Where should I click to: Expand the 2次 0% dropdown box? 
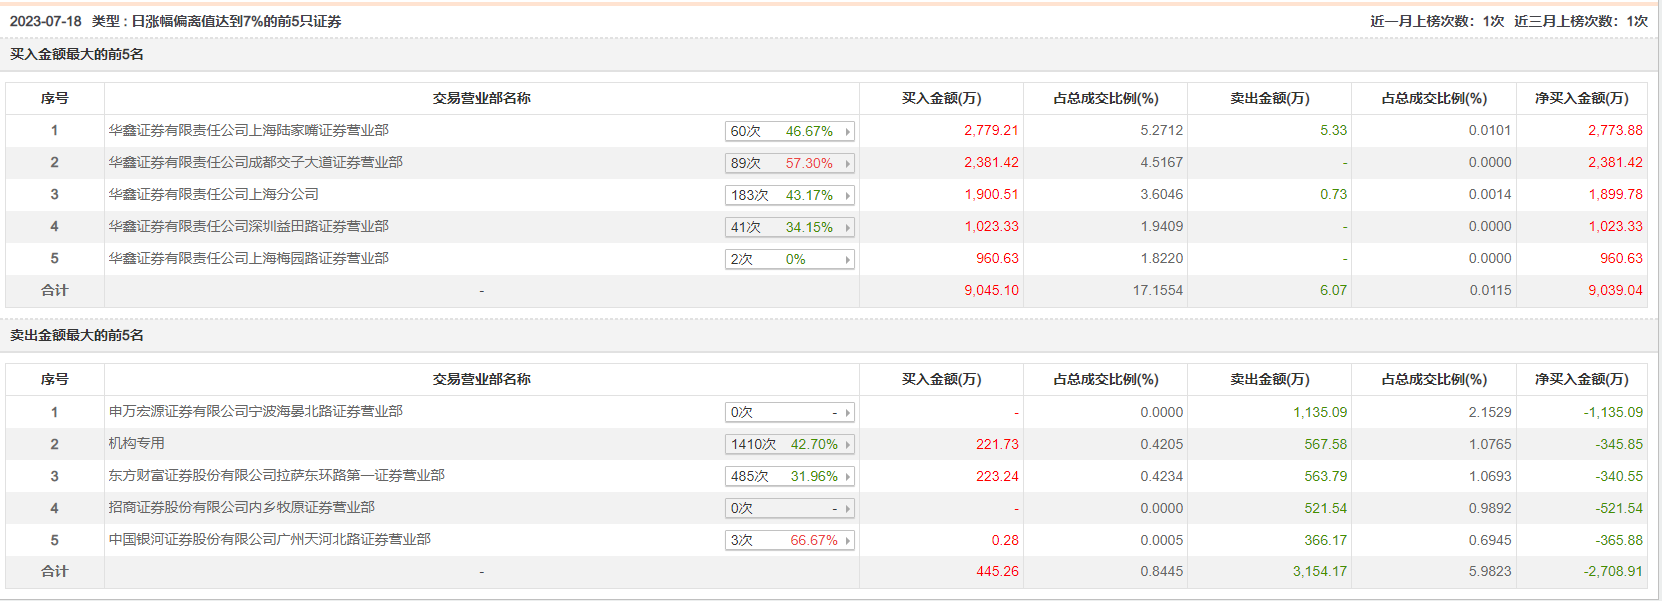(847, 259)
